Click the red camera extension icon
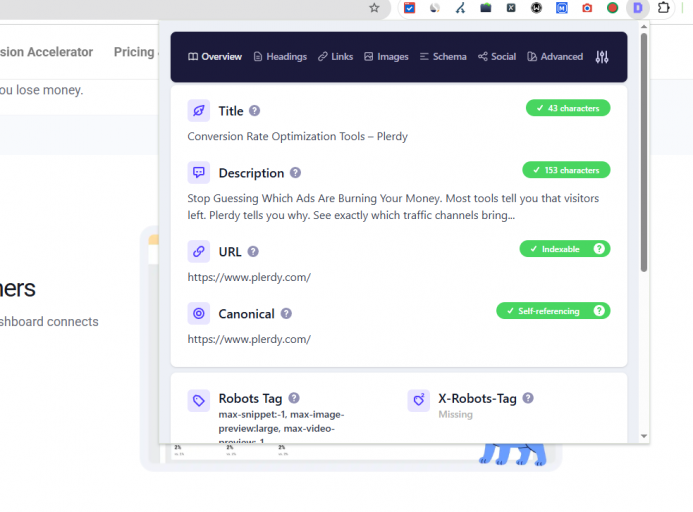Screen dimensions: 693x512 click(587, 8)
